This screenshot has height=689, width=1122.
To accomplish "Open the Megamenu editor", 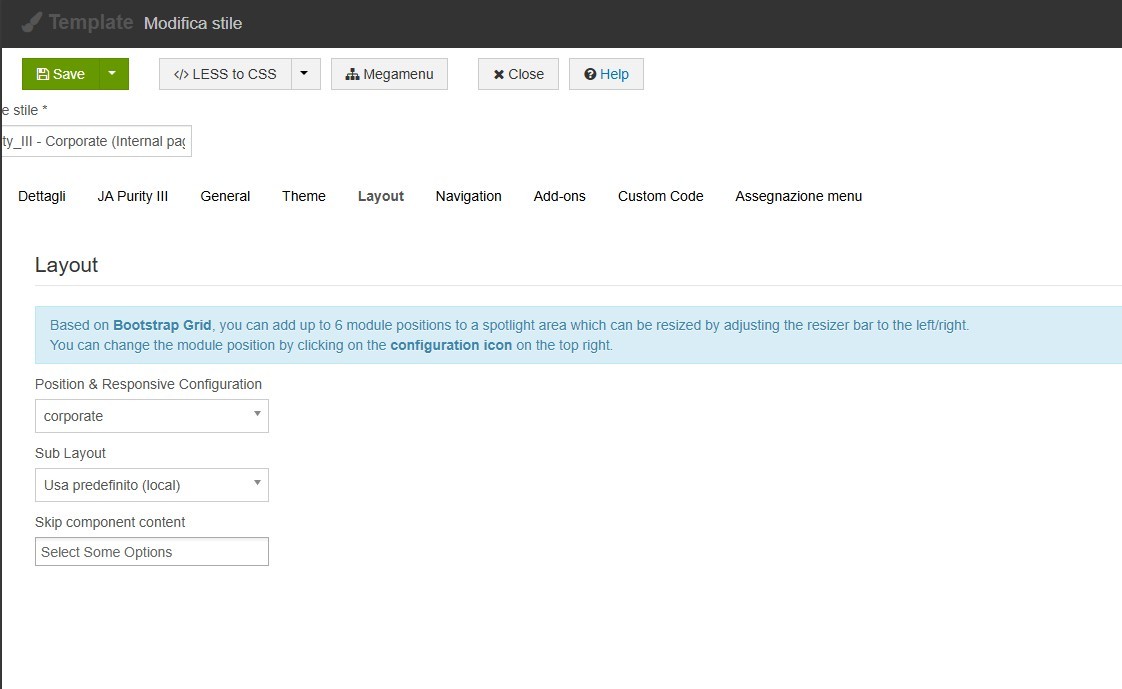I will (389, 74).
